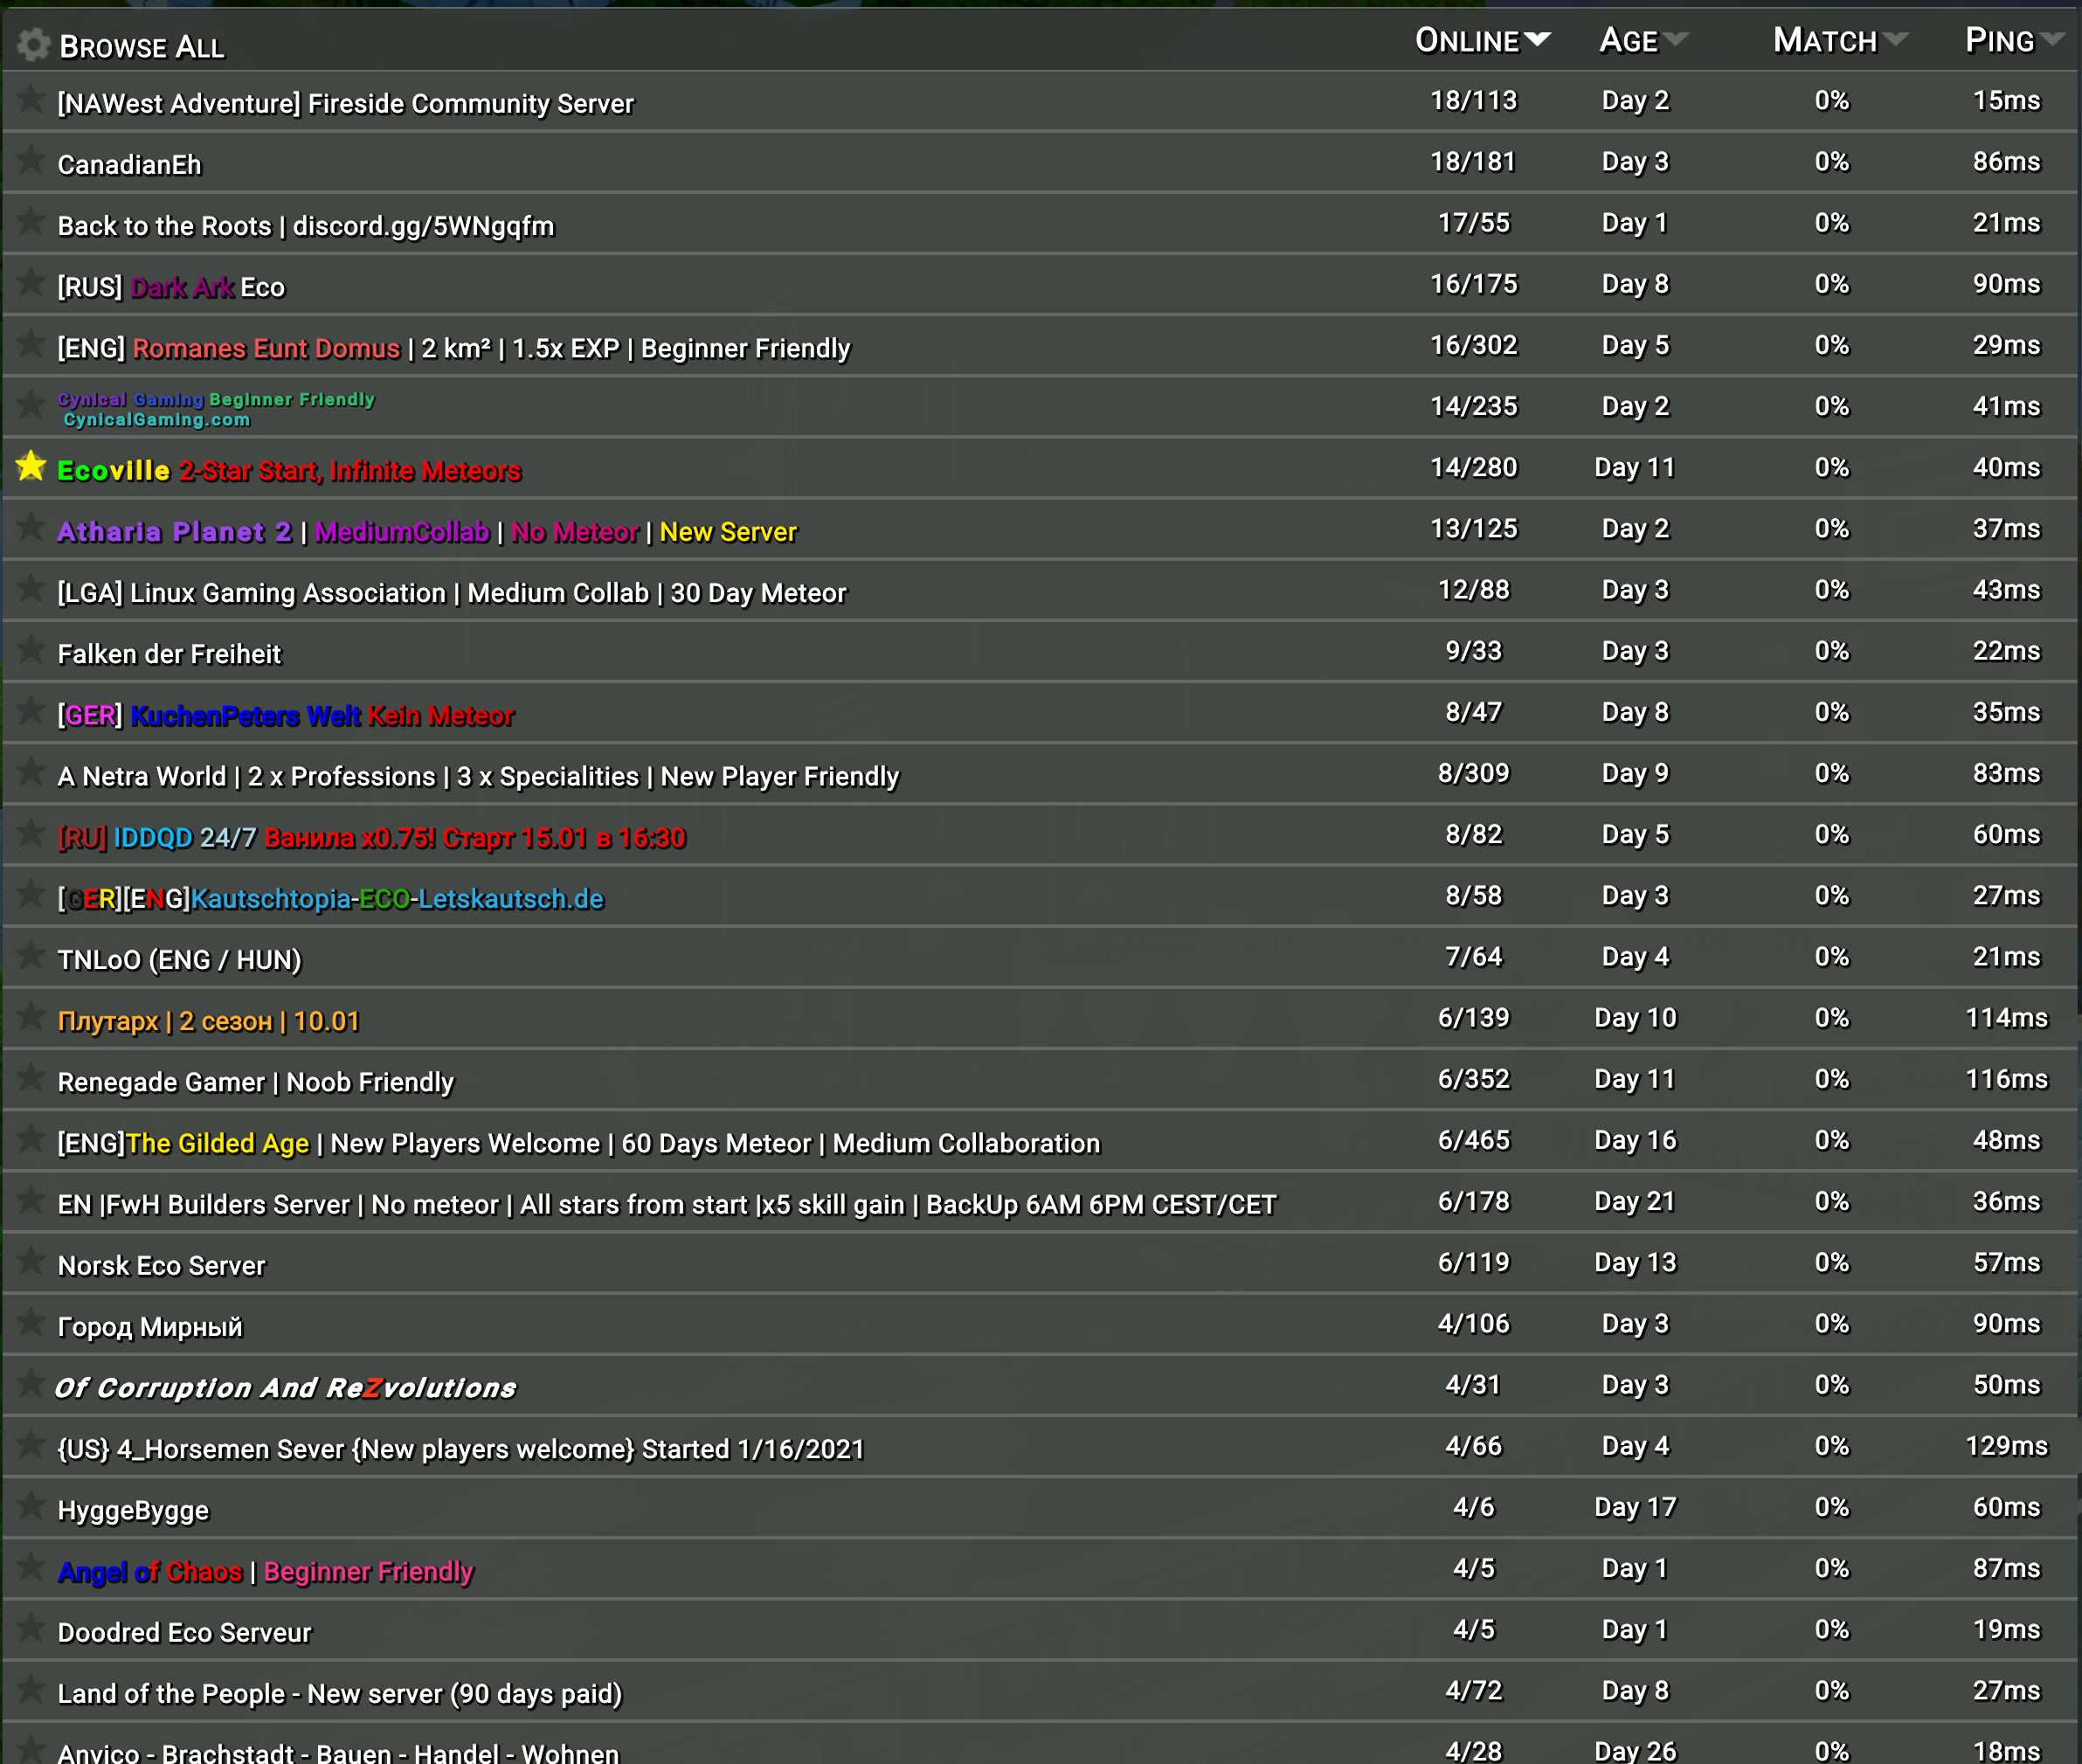
Task: Unfavorite the Ecoville server star
Action: click(30, 467)
